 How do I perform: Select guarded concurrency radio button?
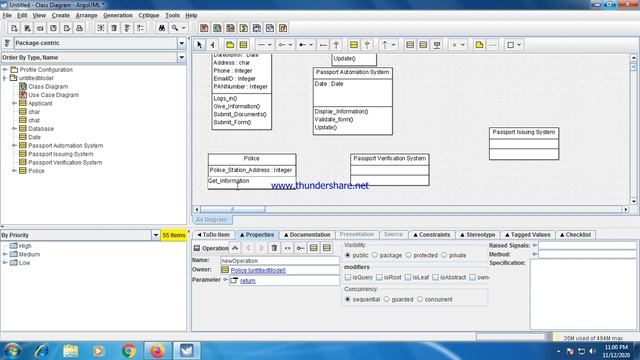click(x=387, y=299)
